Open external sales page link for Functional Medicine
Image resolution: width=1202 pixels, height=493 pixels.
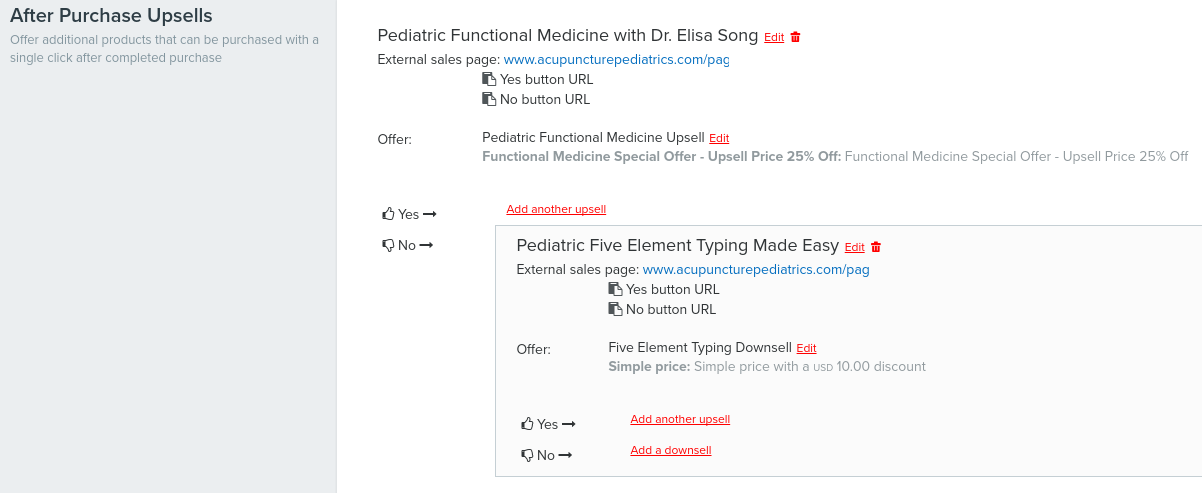pyautogui.click(x=616, y=60)
